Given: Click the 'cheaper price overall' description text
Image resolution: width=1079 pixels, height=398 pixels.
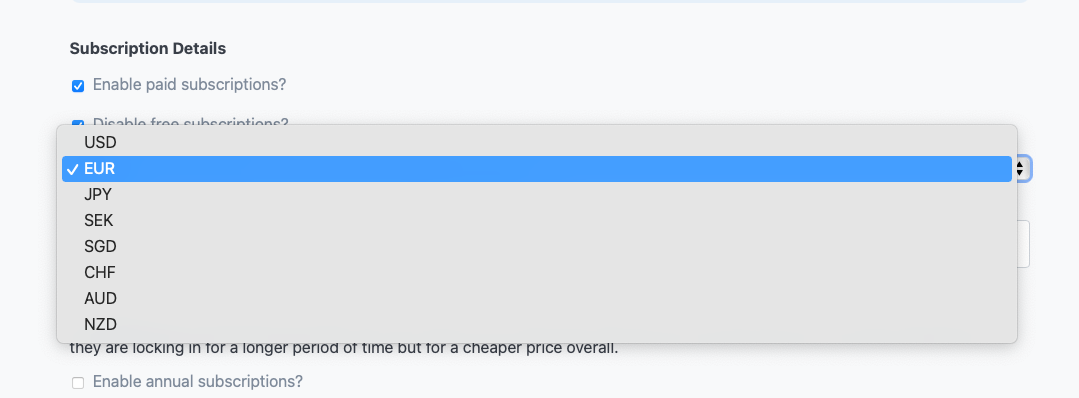Looking at the screenshot, I should 544,348.
